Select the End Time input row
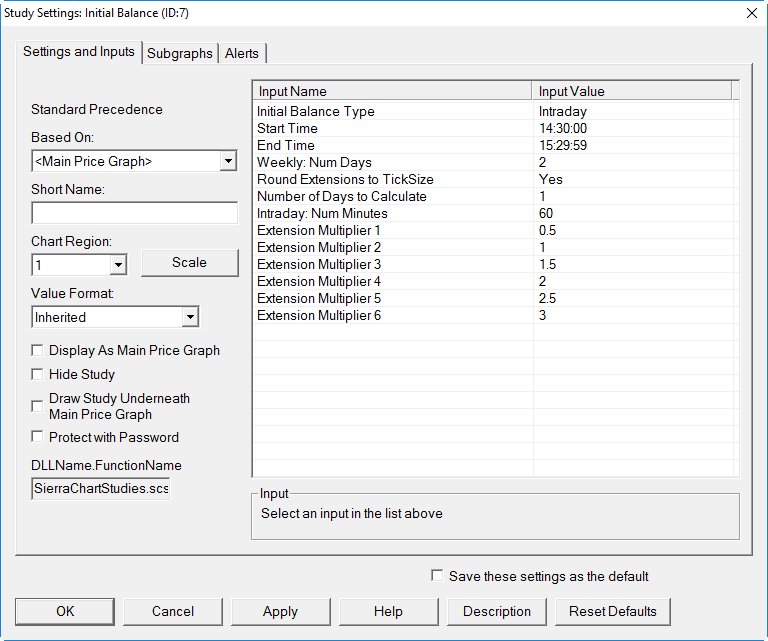768x641 pixels. tap(494, 145)
